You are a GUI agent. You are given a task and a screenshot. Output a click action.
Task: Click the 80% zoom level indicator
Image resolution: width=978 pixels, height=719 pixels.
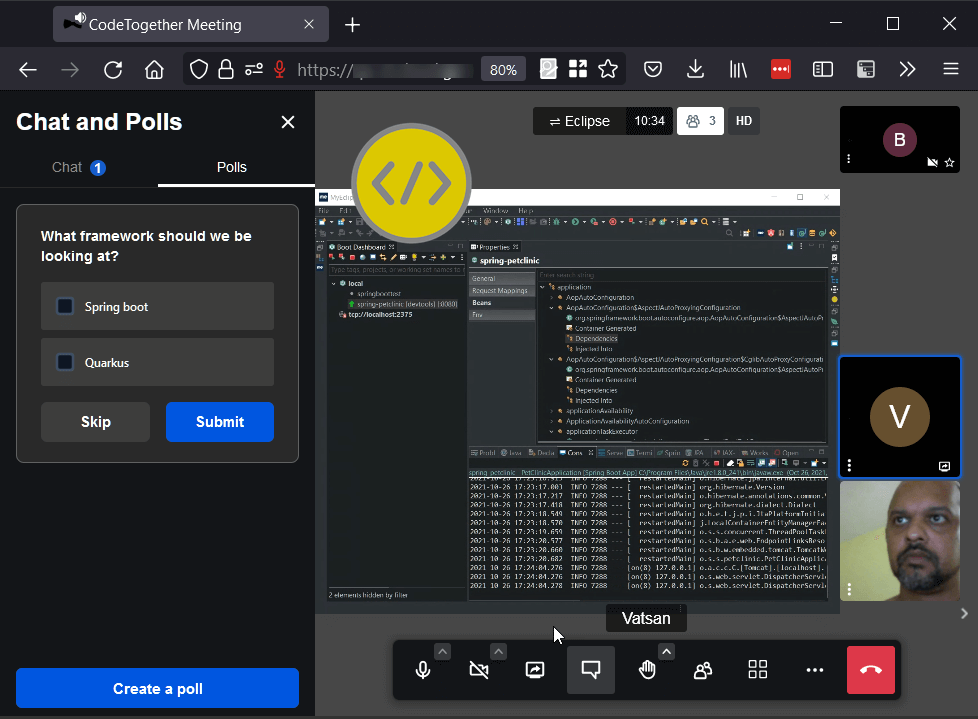point(503,70)
